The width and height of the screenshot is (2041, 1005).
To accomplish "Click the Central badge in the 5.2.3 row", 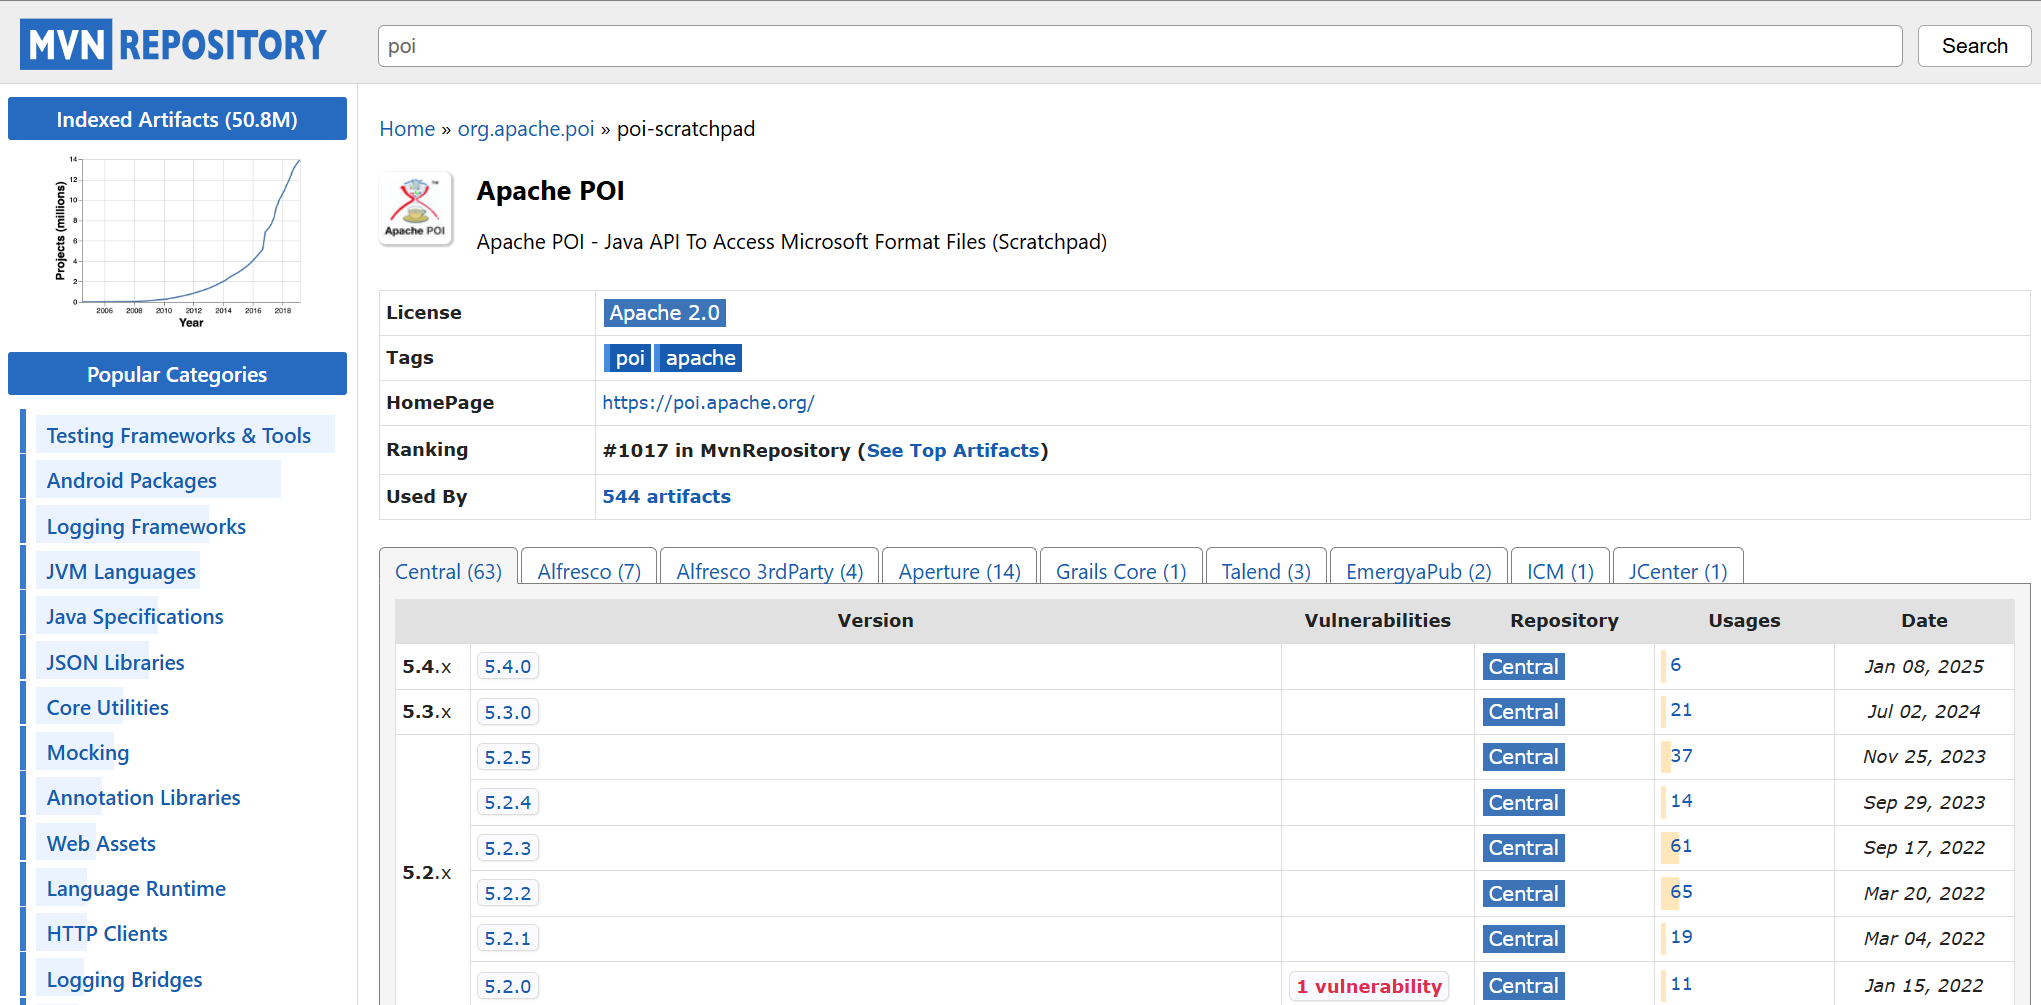I will [x=1523, y=848].
